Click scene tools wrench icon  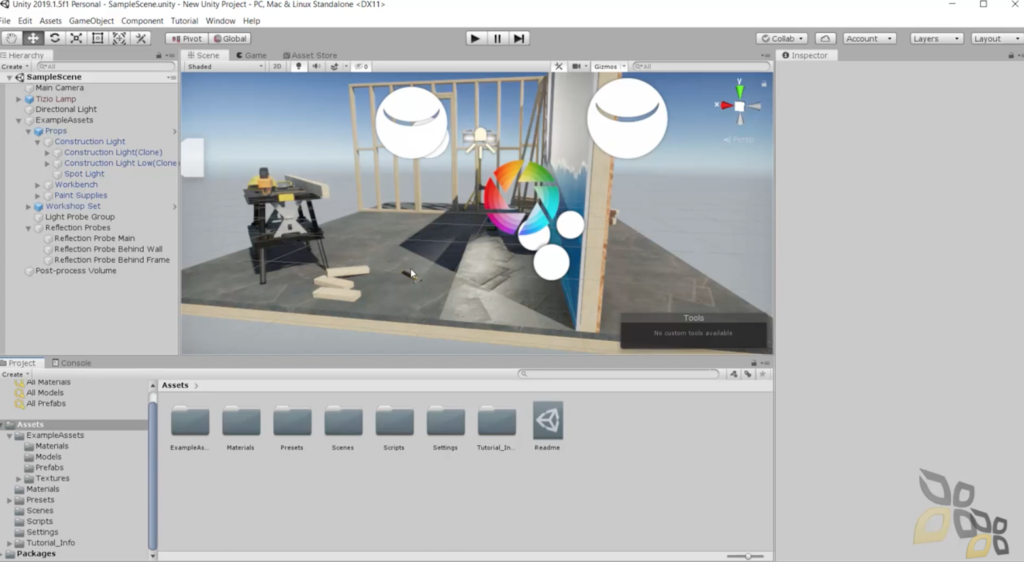(x=558, y=67)
